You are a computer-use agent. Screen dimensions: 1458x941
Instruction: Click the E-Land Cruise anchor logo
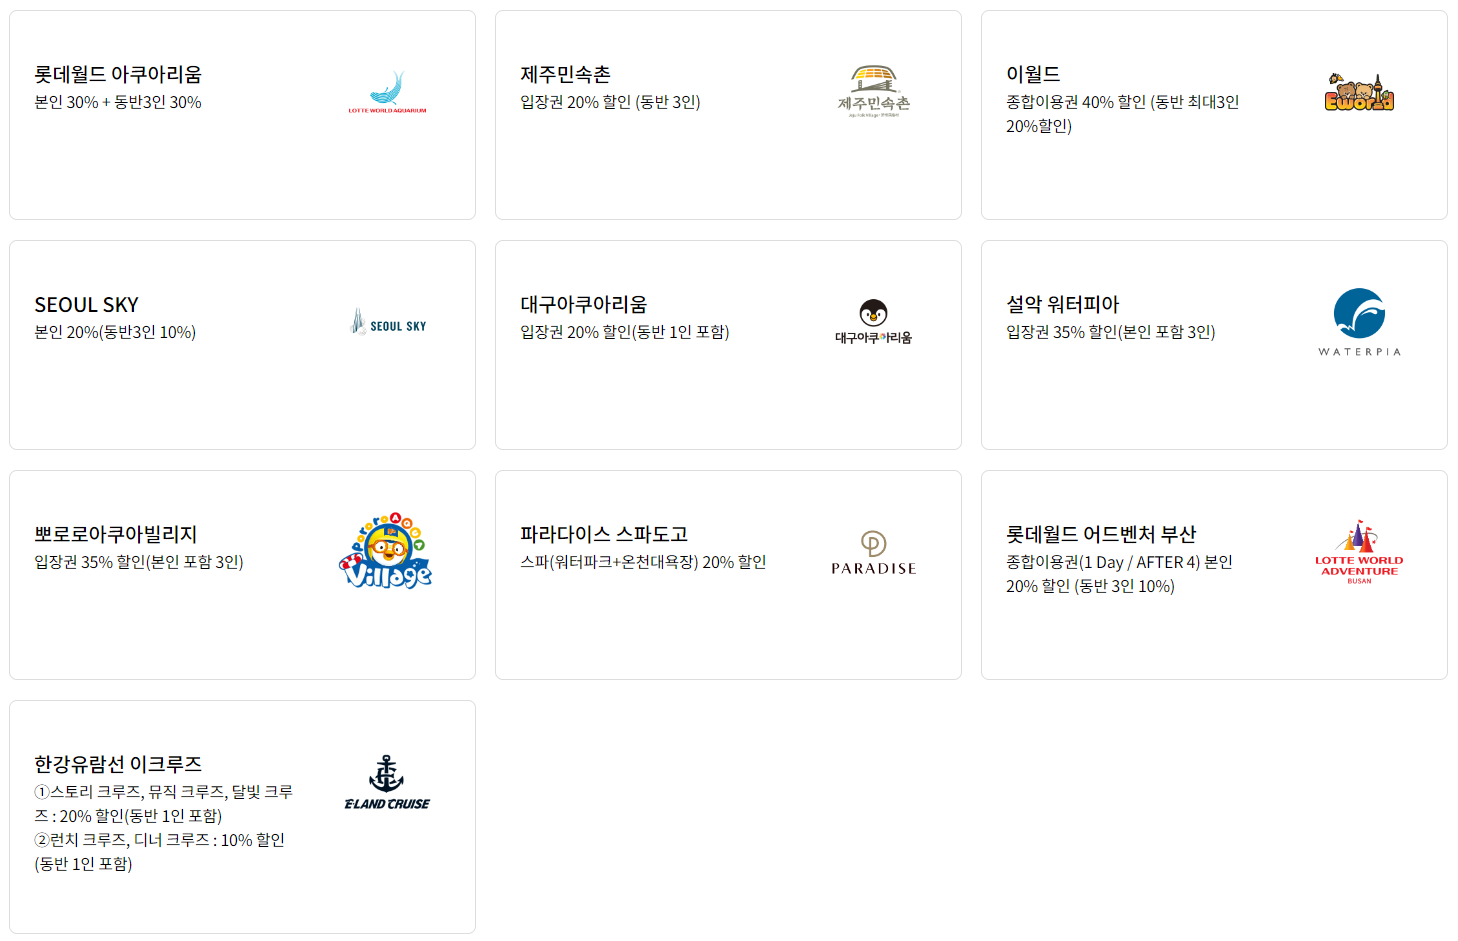pyautogui.click(x=387, y=782)
